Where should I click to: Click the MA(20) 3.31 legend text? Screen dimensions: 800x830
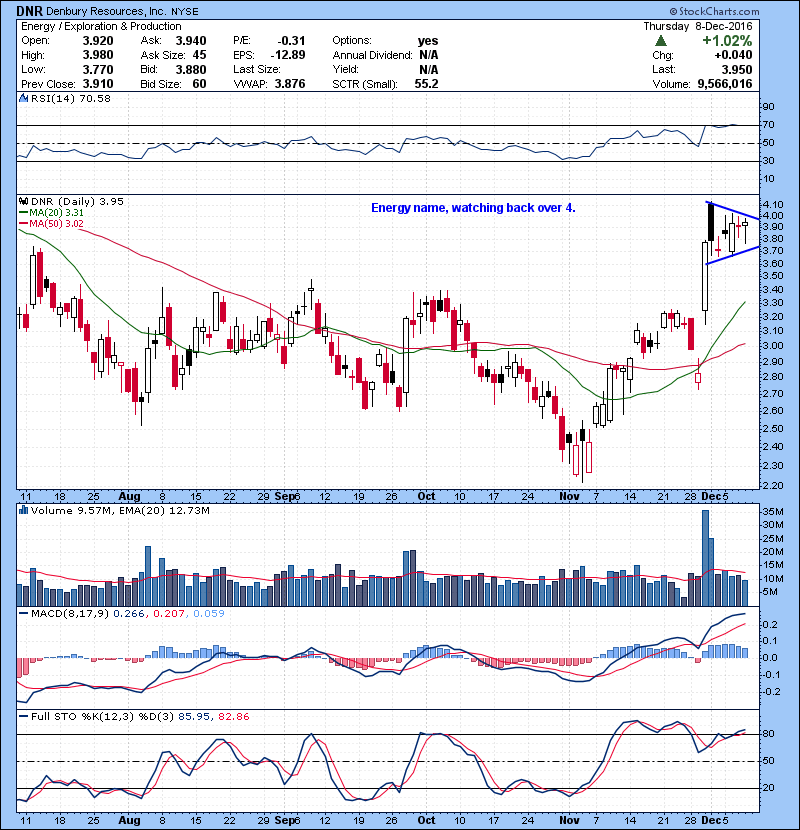(56, 212)
